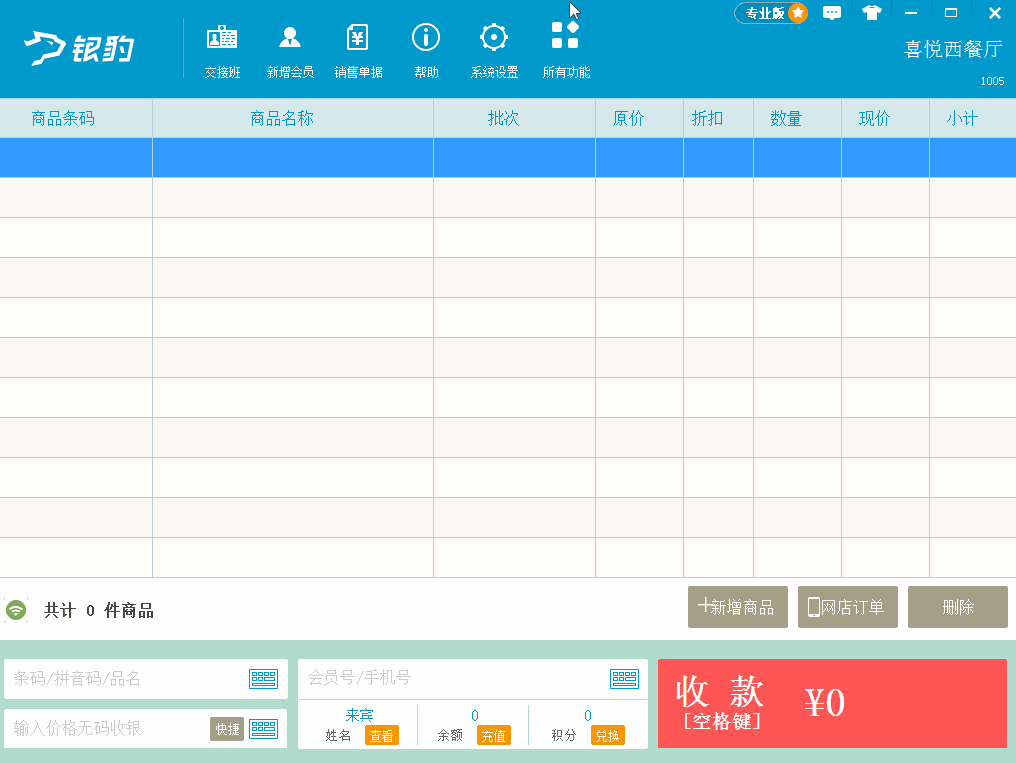
Task: Open on-screen keyboard for member number field
Action: (624, 679)
